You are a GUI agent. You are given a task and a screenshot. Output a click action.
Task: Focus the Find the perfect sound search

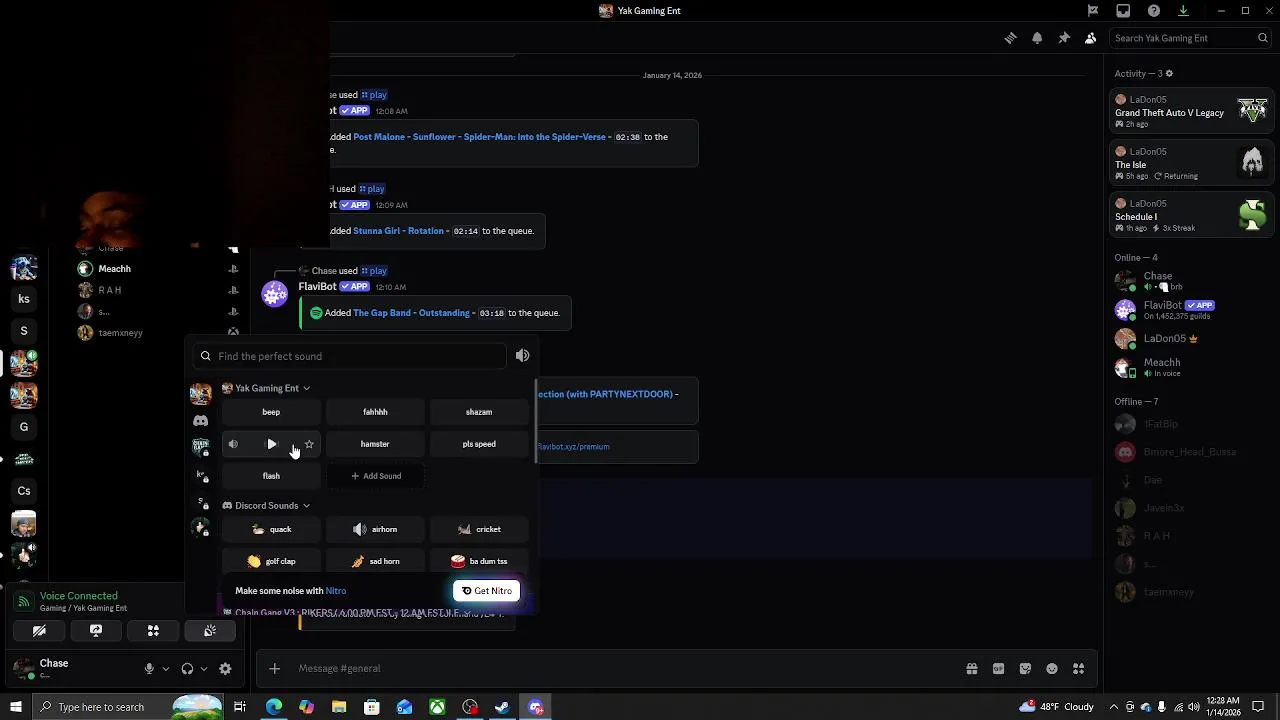pyautogui.click(x=350, y=356)
